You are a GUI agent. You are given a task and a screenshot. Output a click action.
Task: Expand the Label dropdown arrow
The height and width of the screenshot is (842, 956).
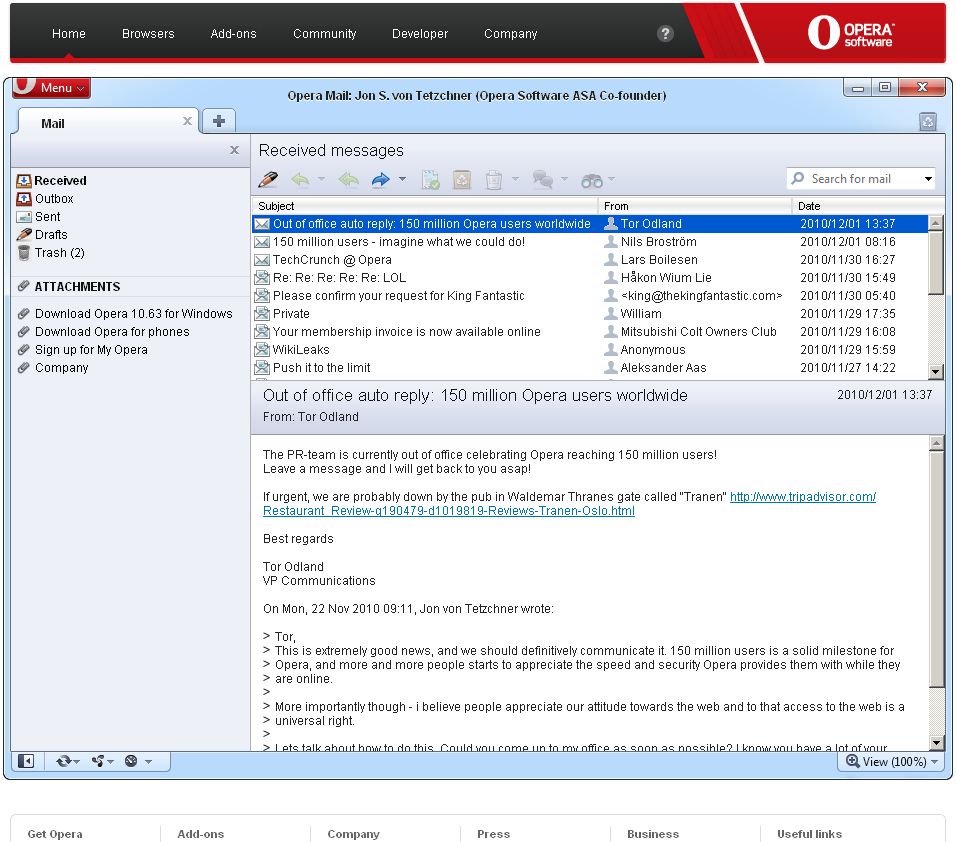pyautogui.click(x=564, y=179)
